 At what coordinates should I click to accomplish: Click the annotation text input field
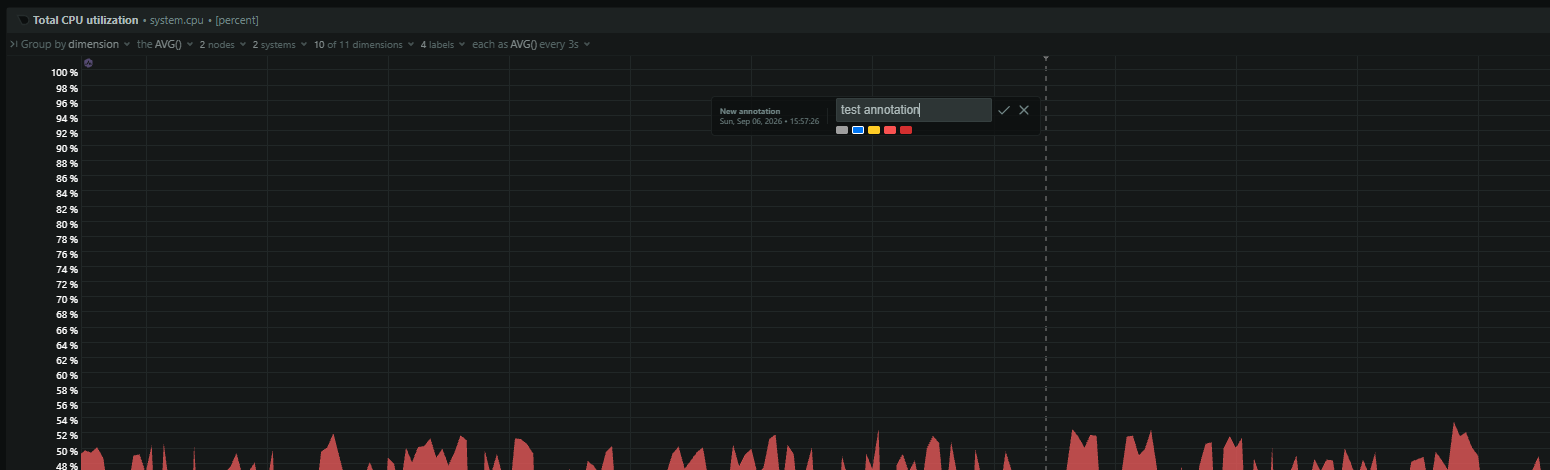tap(914, 110)
